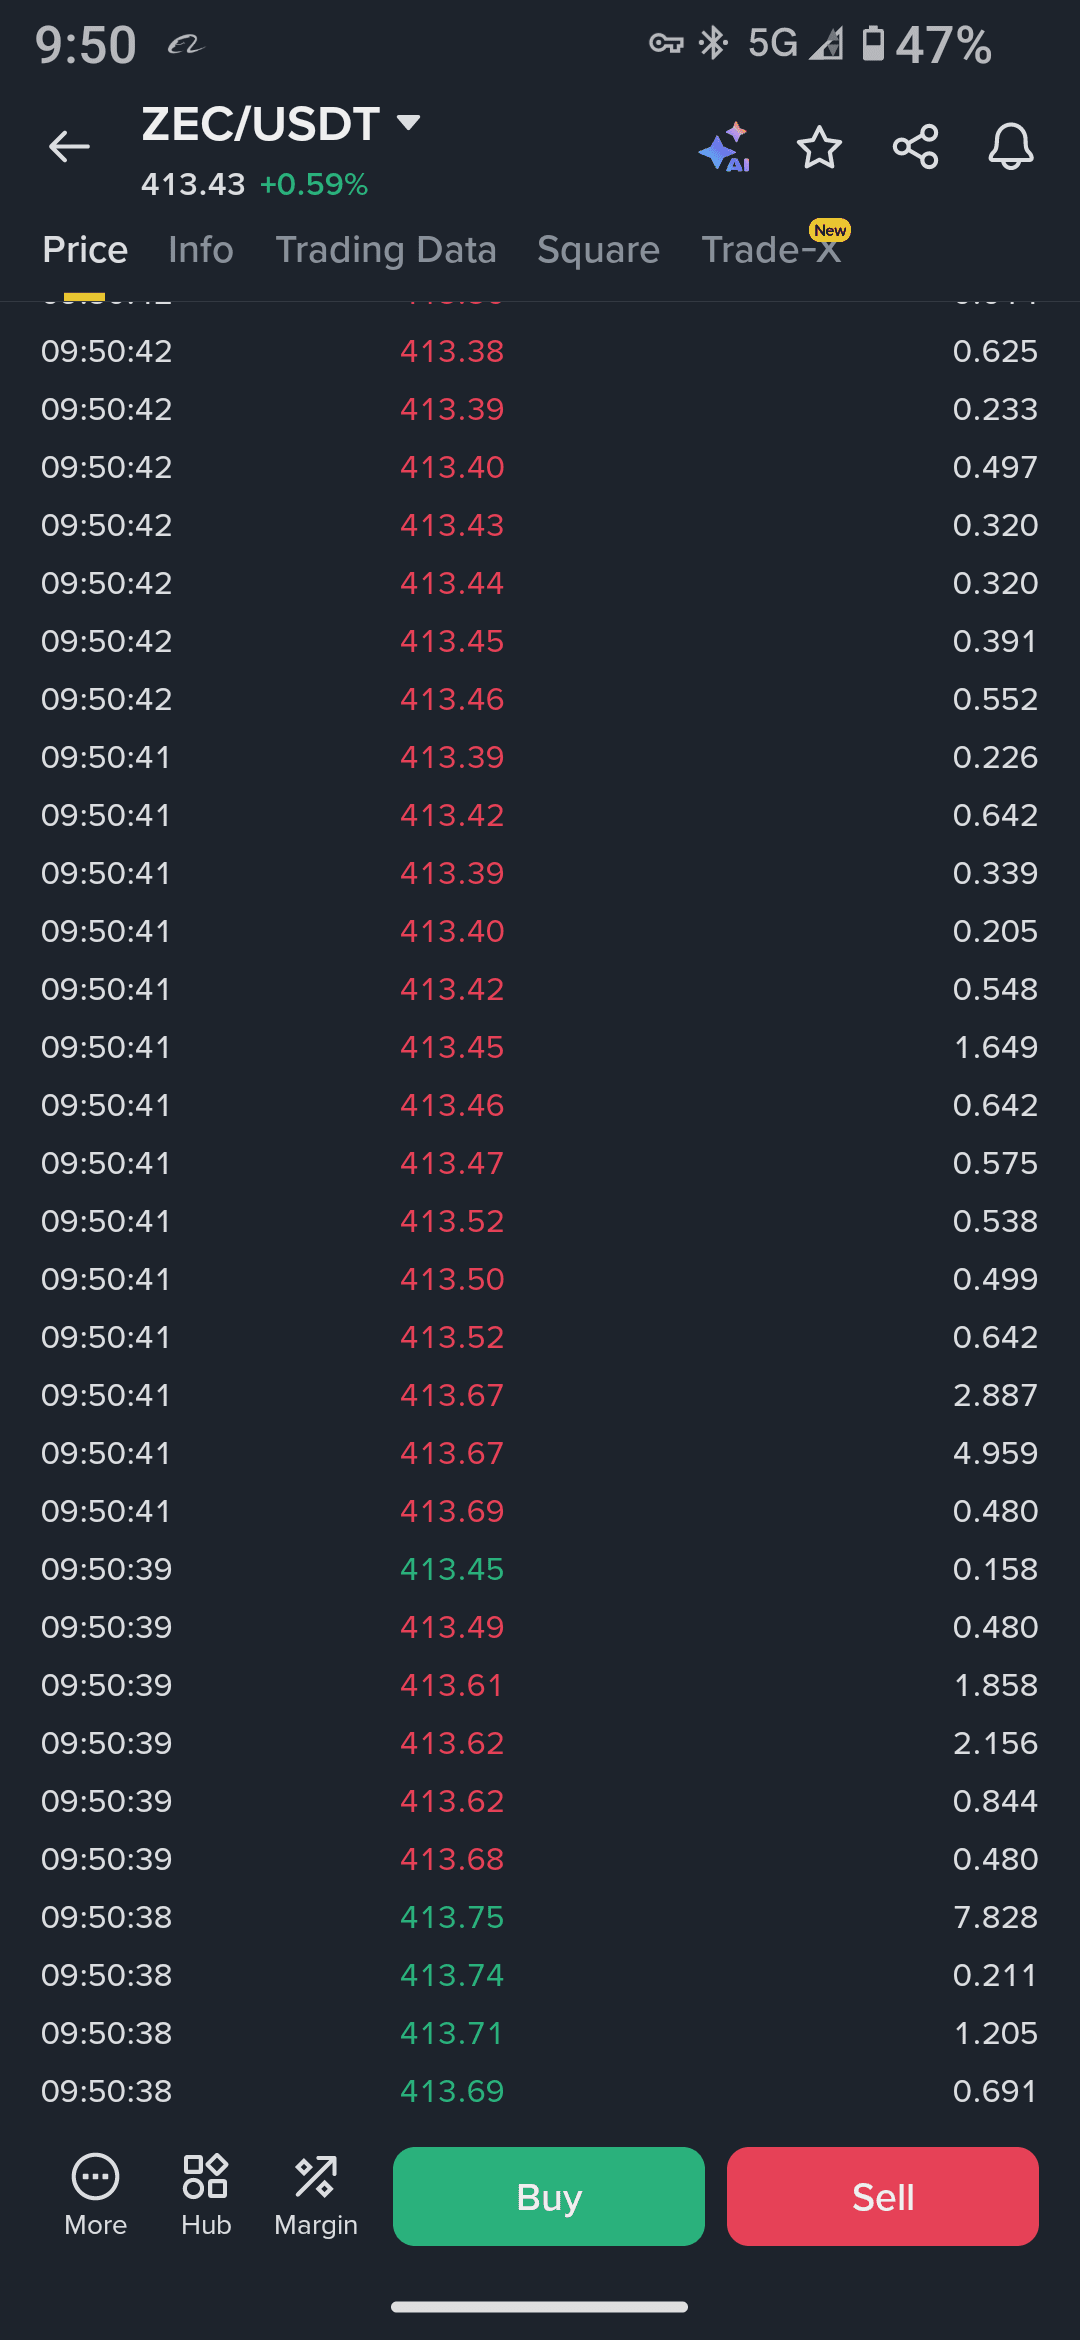Switch to the Info tab
Image resolution: width=1080 pixels, height=2340 pixels.
(x=201, y=250)
